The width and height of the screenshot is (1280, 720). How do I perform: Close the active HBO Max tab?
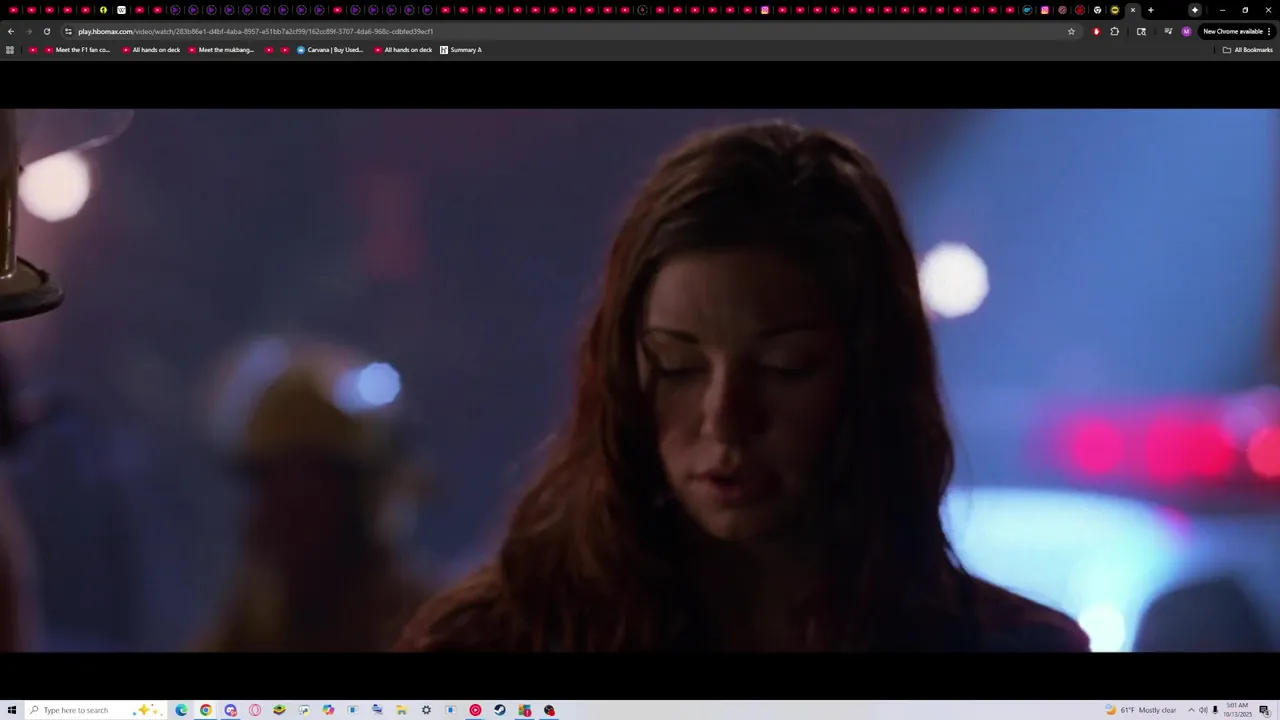coord(1132,10)
